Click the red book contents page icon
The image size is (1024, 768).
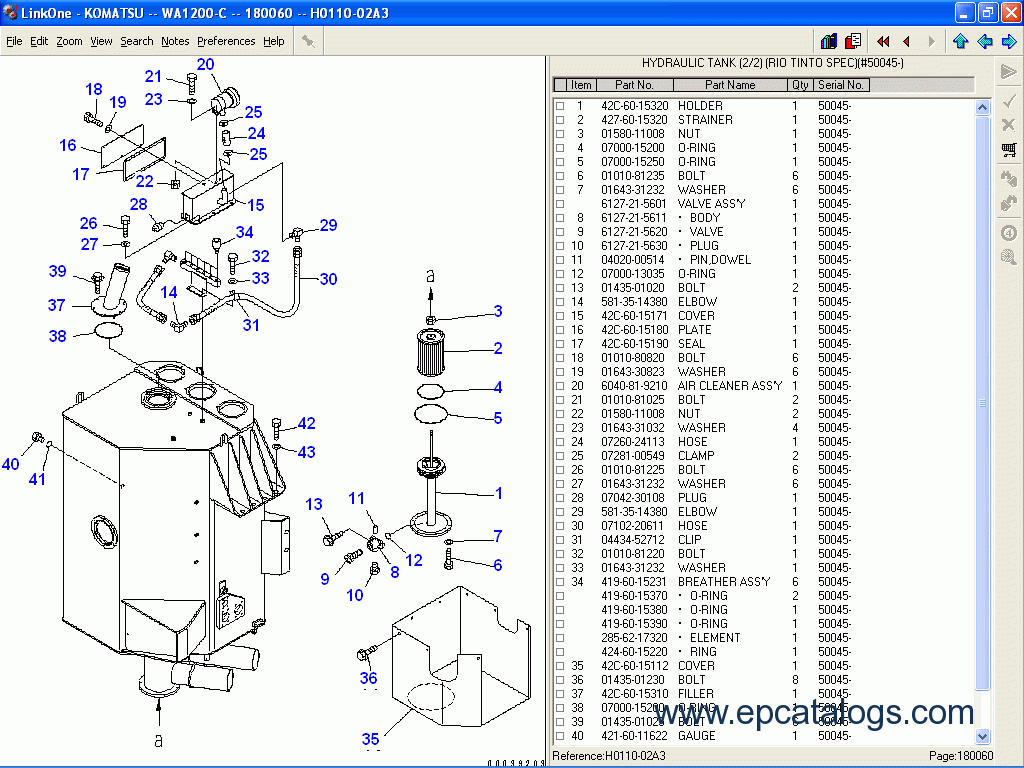coord(853,42)
